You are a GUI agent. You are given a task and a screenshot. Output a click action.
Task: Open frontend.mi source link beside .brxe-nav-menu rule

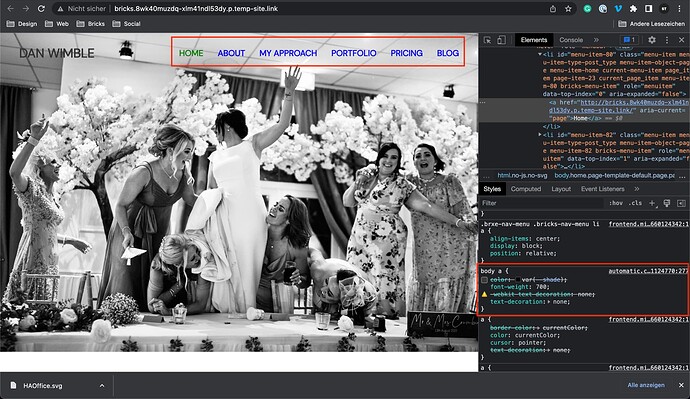(648, 224)
